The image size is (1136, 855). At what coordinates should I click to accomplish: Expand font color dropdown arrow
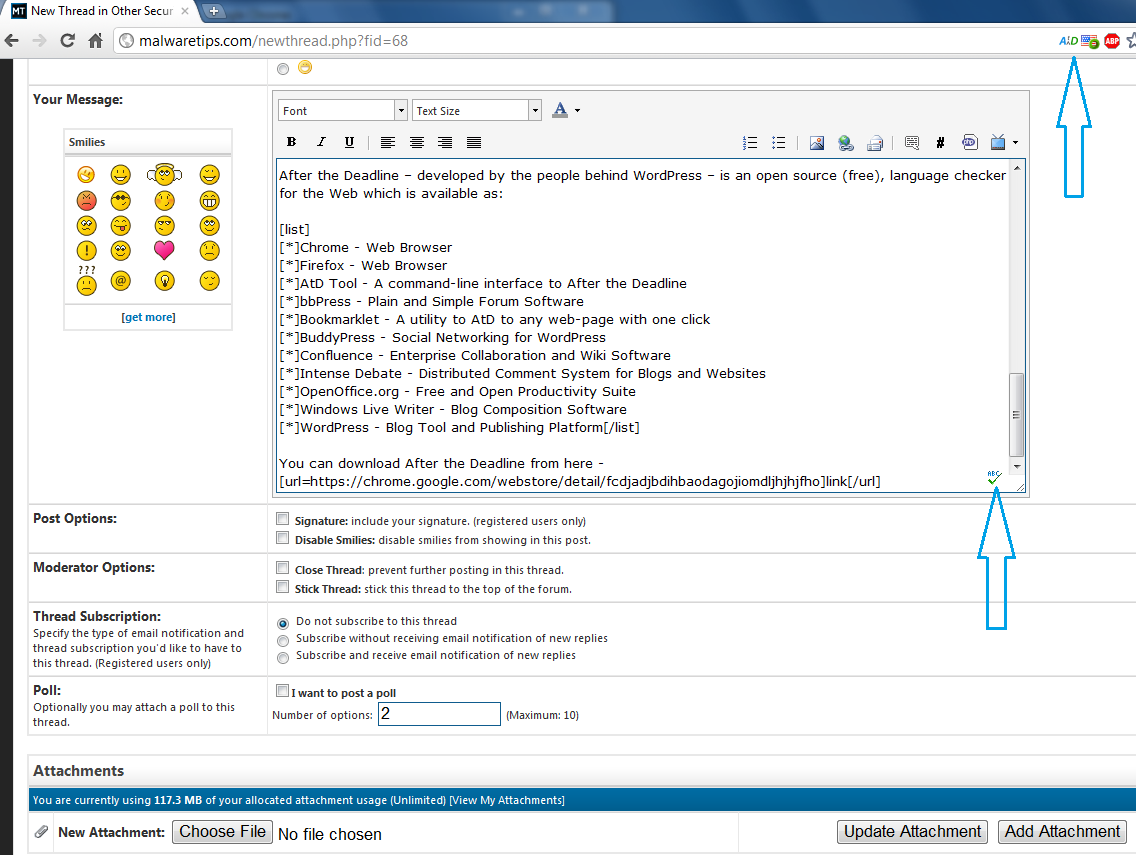coord(577,111)
